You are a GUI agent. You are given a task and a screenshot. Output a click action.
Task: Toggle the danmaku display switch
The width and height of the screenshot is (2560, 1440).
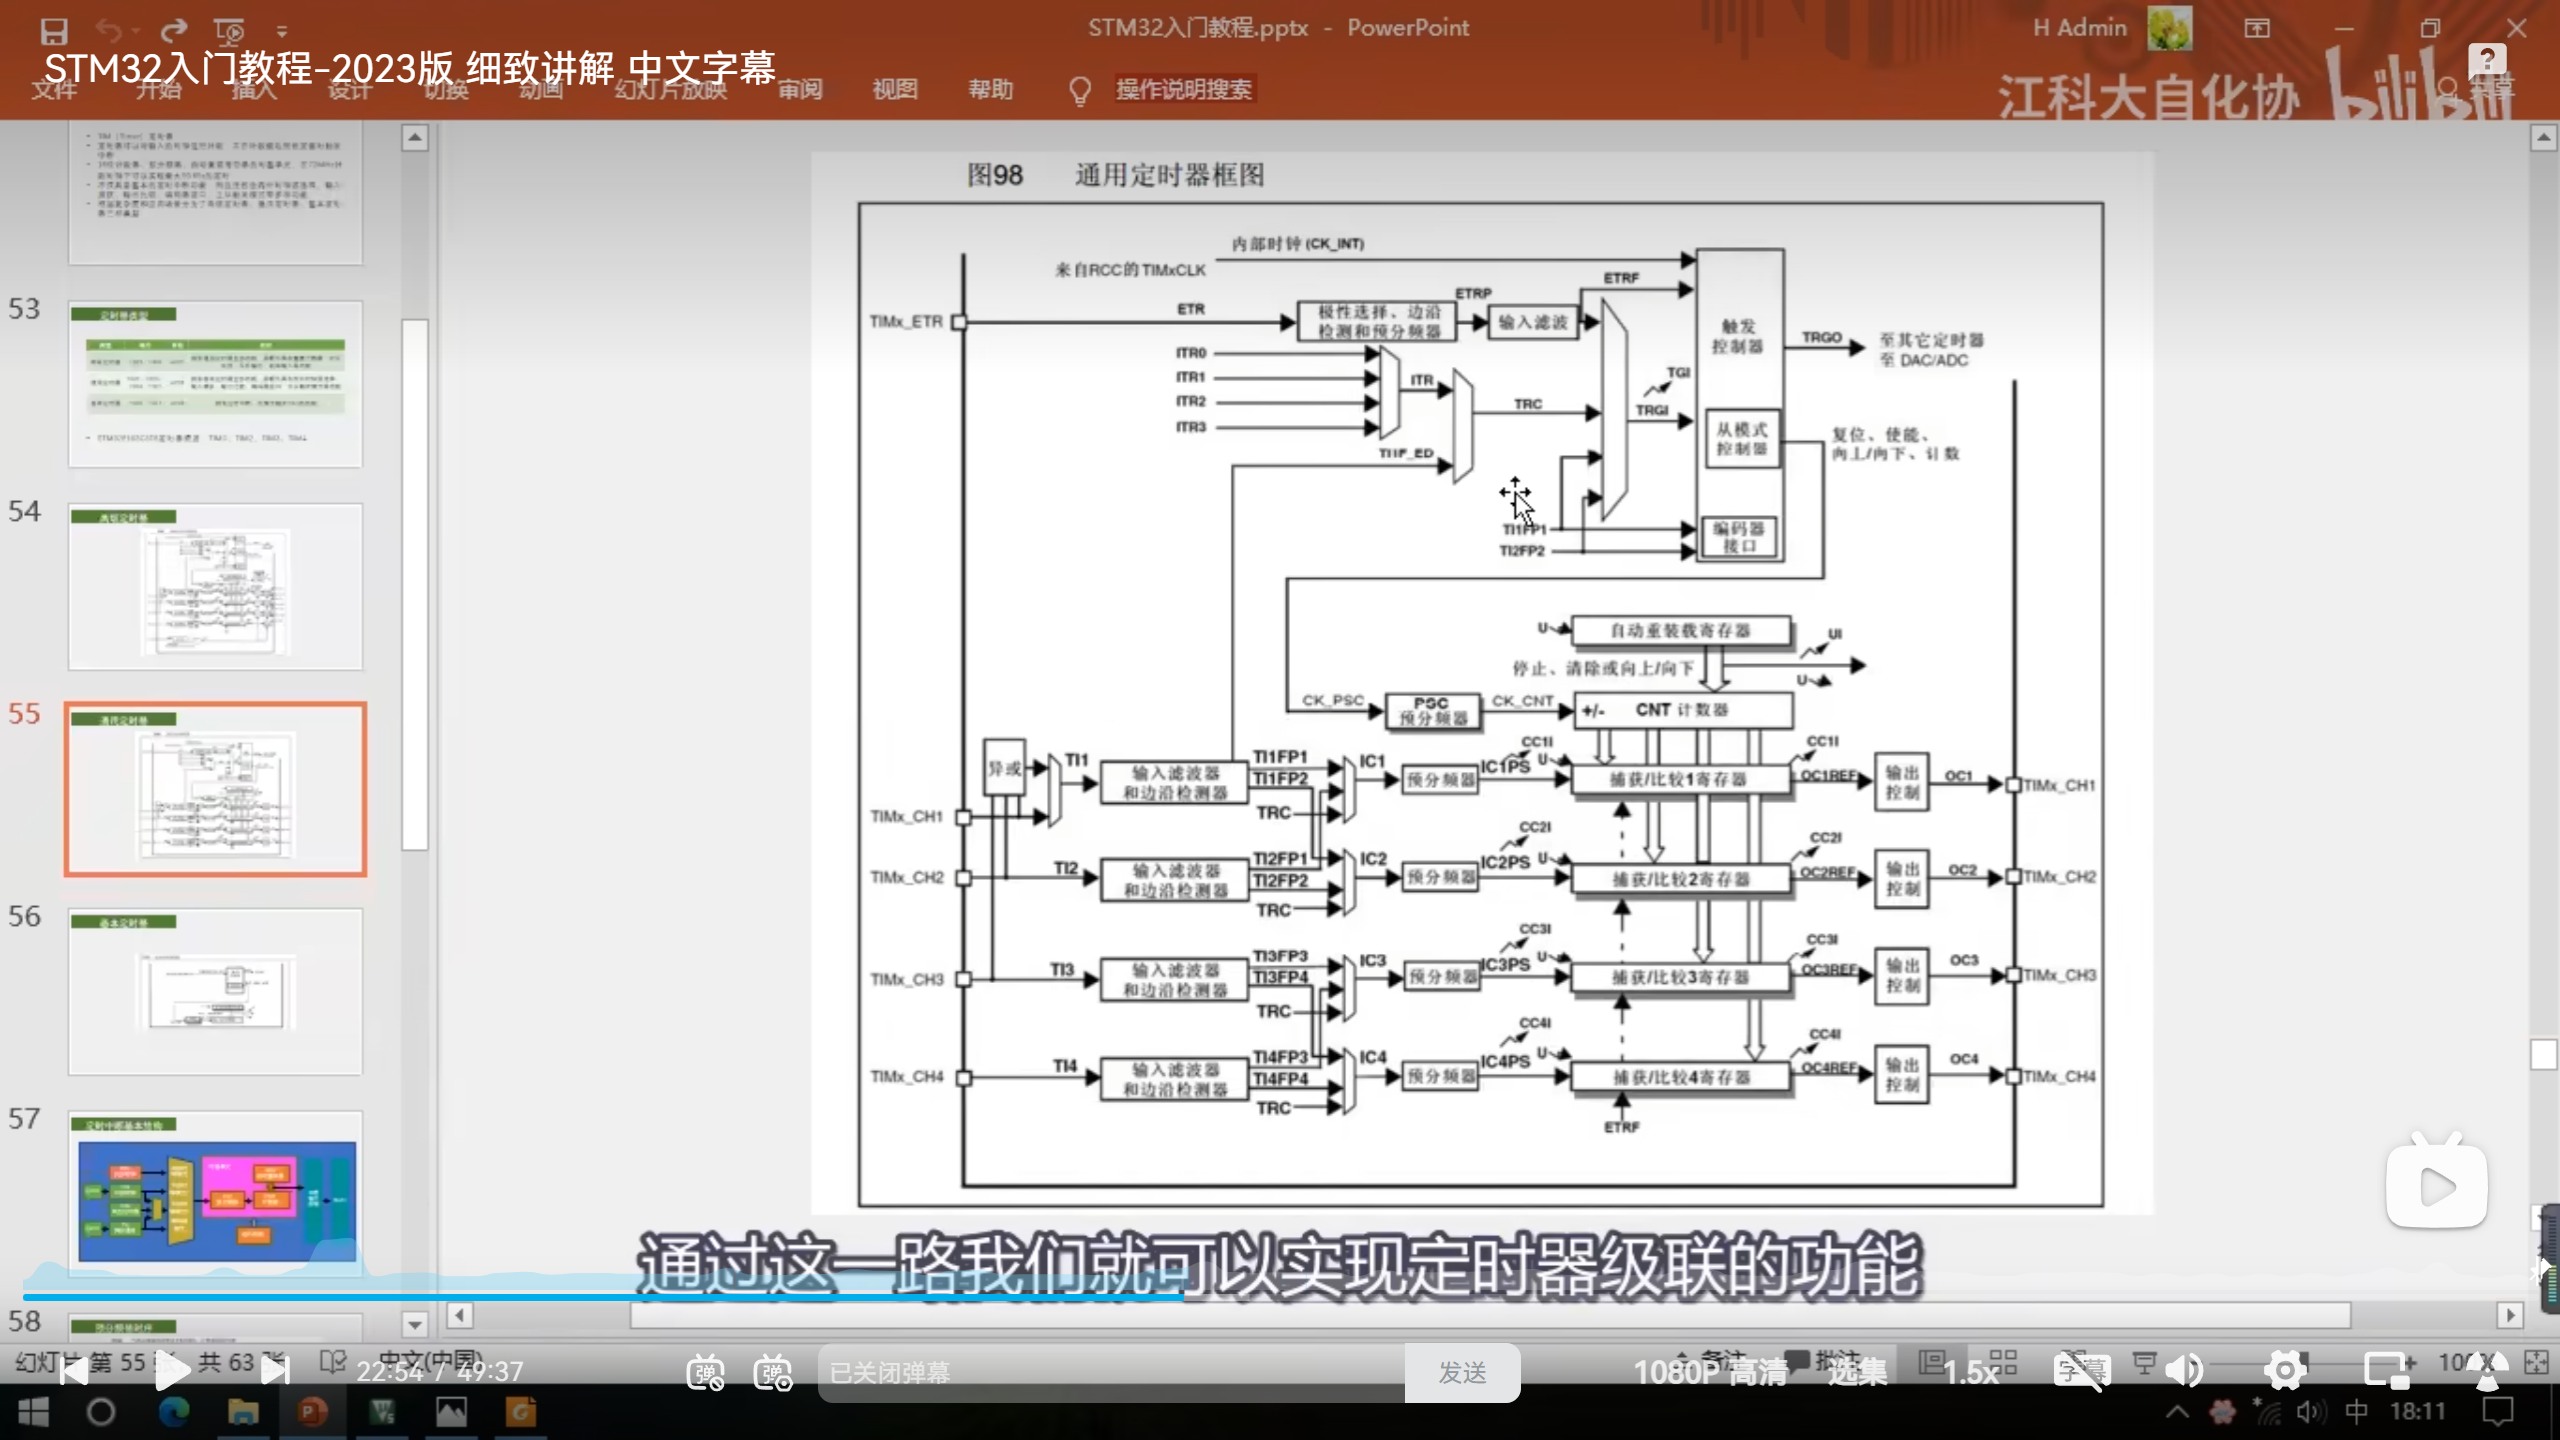point(705,1372)
